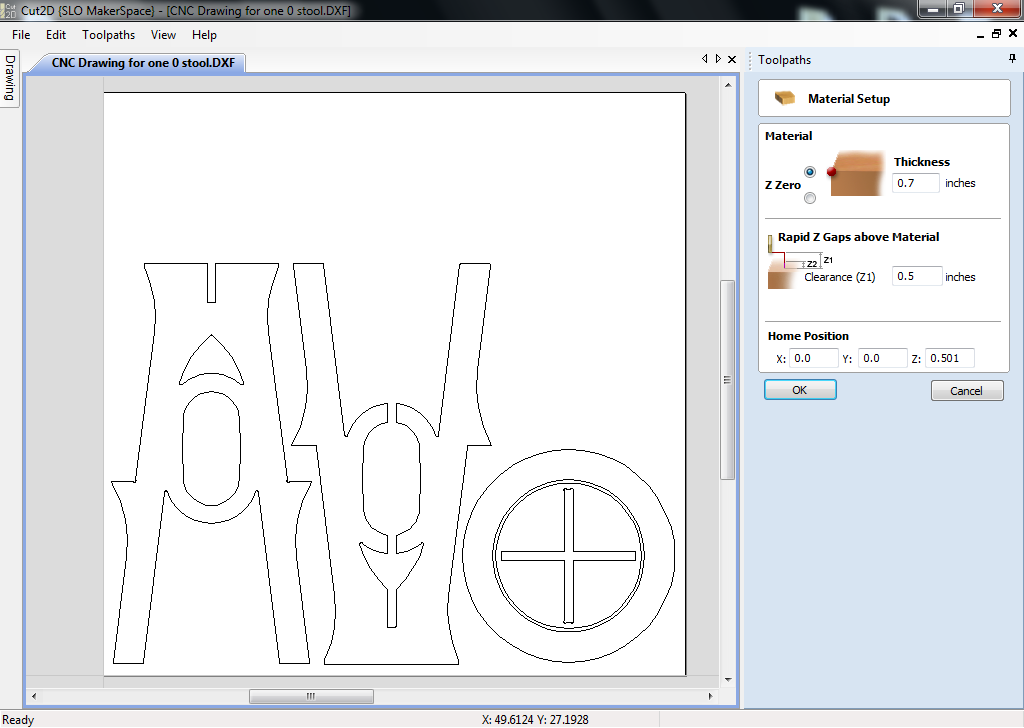Viewport: 1024px width, 728px height.
Task: Select the oval cutout in left leg
Action: point(211,449)
